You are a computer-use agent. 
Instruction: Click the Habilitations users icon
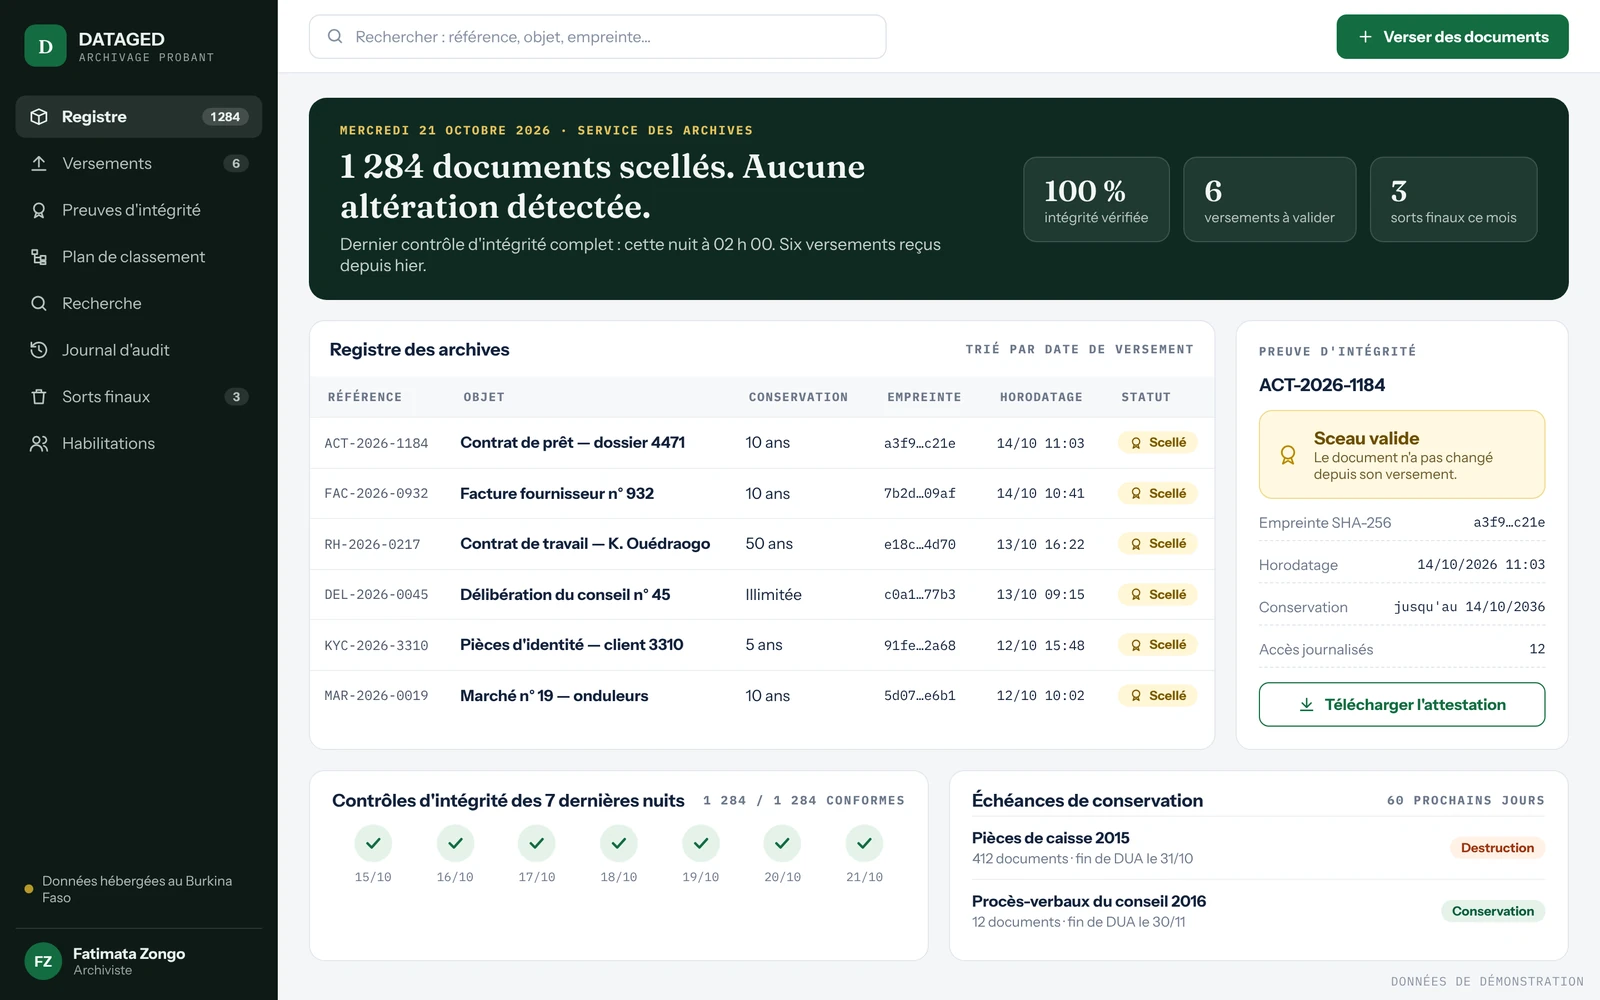39,443
